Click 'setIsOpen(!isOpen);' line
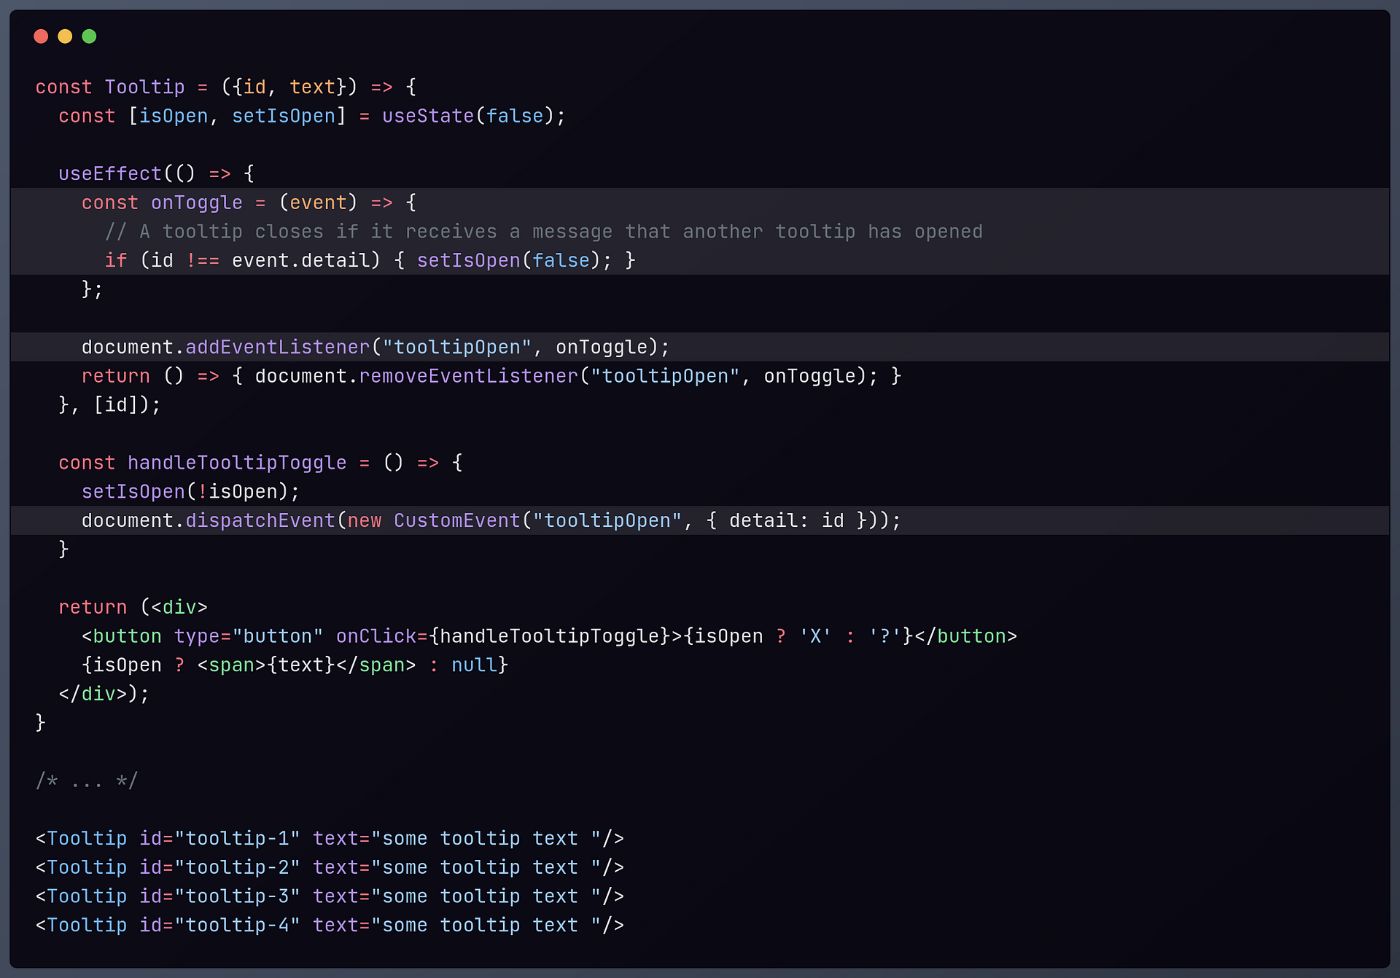 tap(191, 492)
